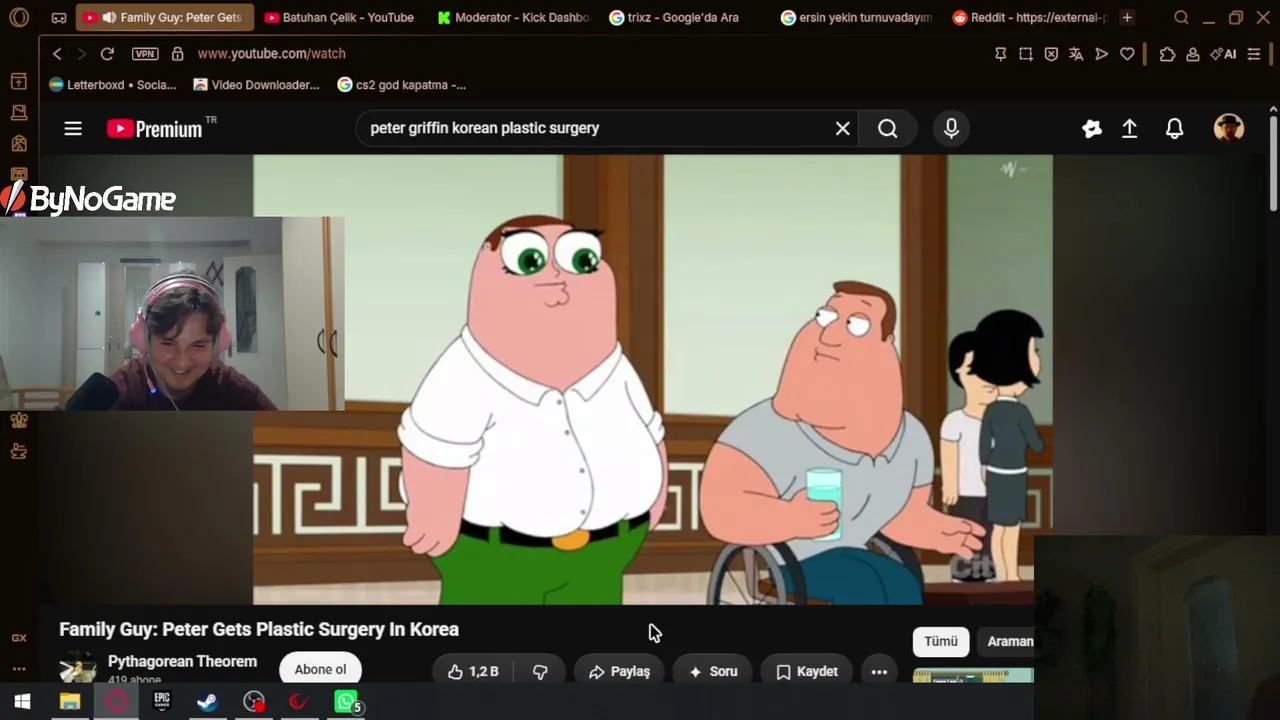Viewport: 1280px width, 720px height.
Task: Open the YouTube guide hamburger menu
Action: pos(73,128)
